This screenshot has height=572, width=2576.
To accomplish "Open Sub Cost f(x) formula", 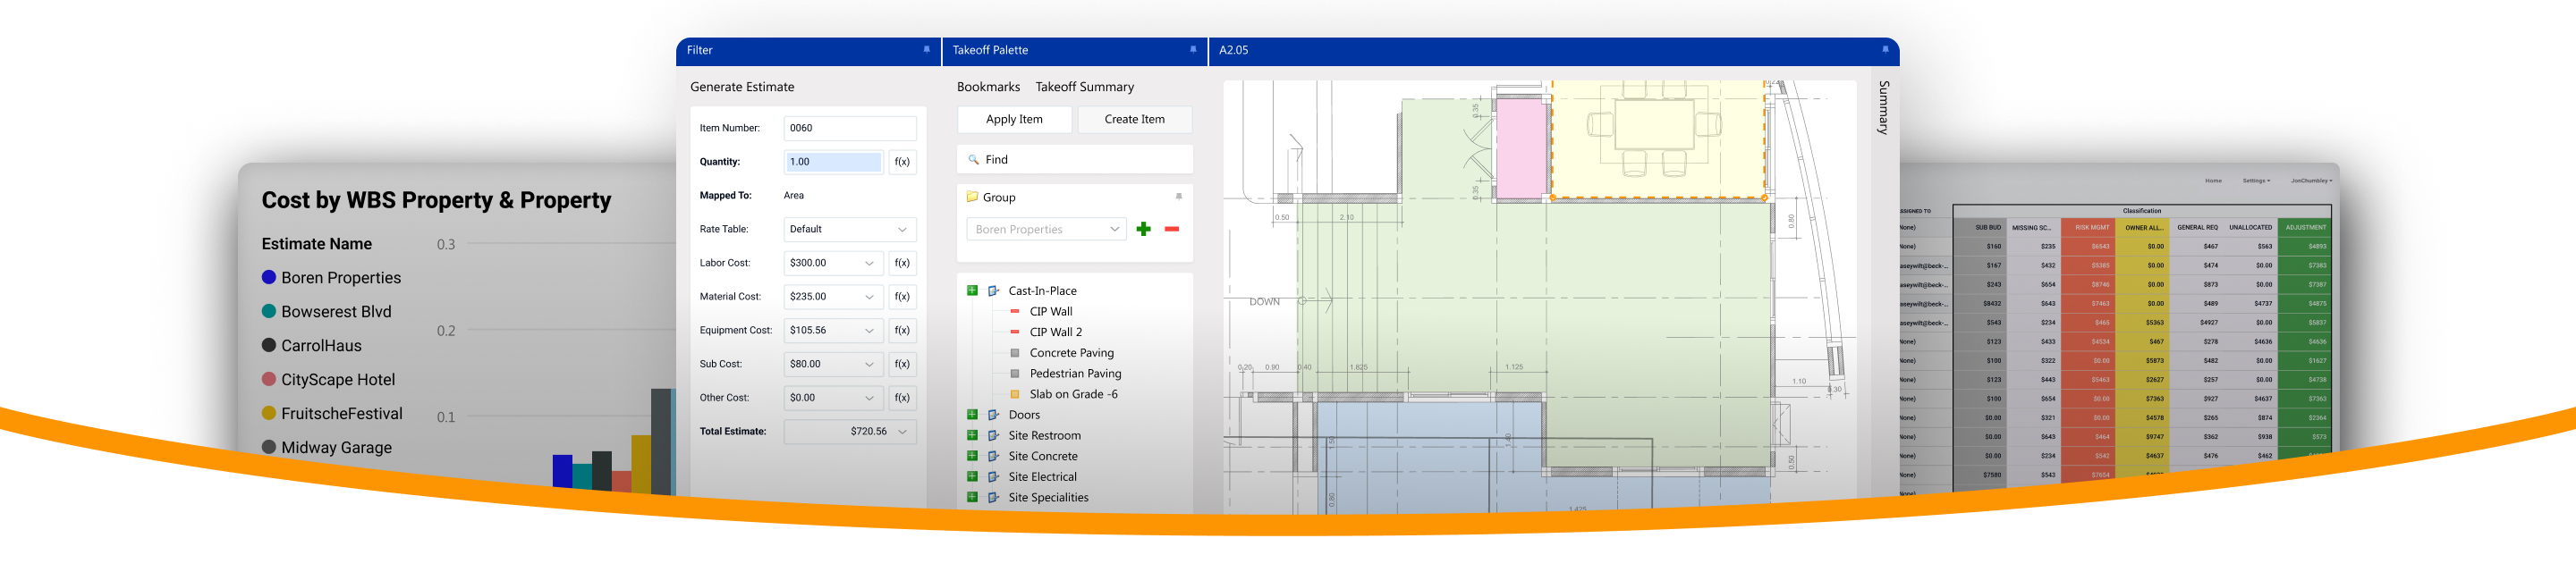I will [902, 364].
